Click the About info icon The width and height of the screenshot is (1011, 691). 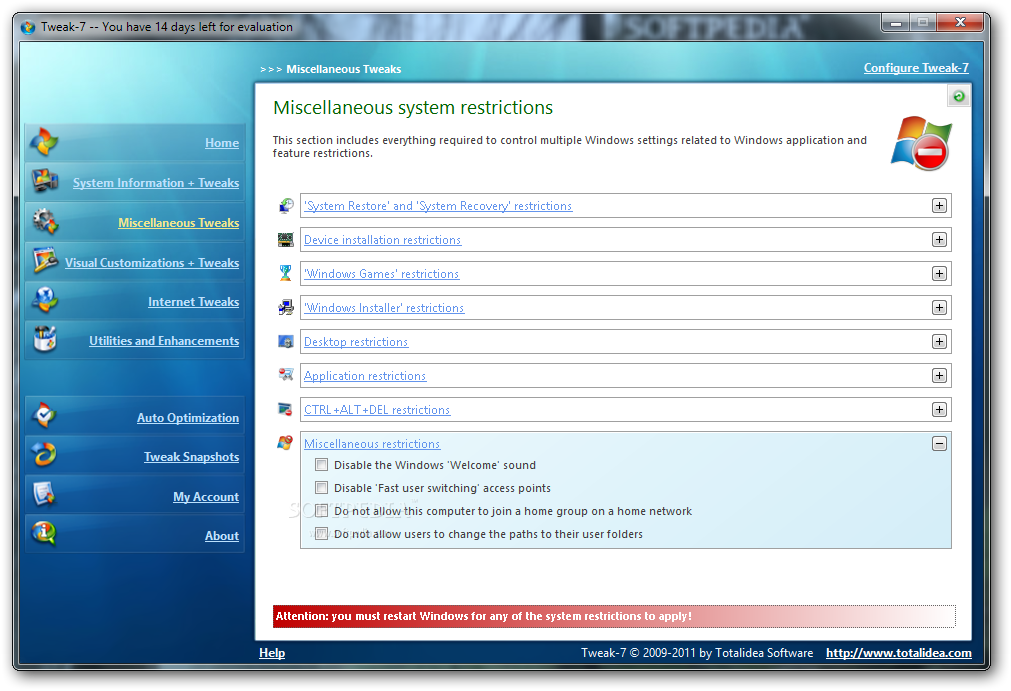44,533
